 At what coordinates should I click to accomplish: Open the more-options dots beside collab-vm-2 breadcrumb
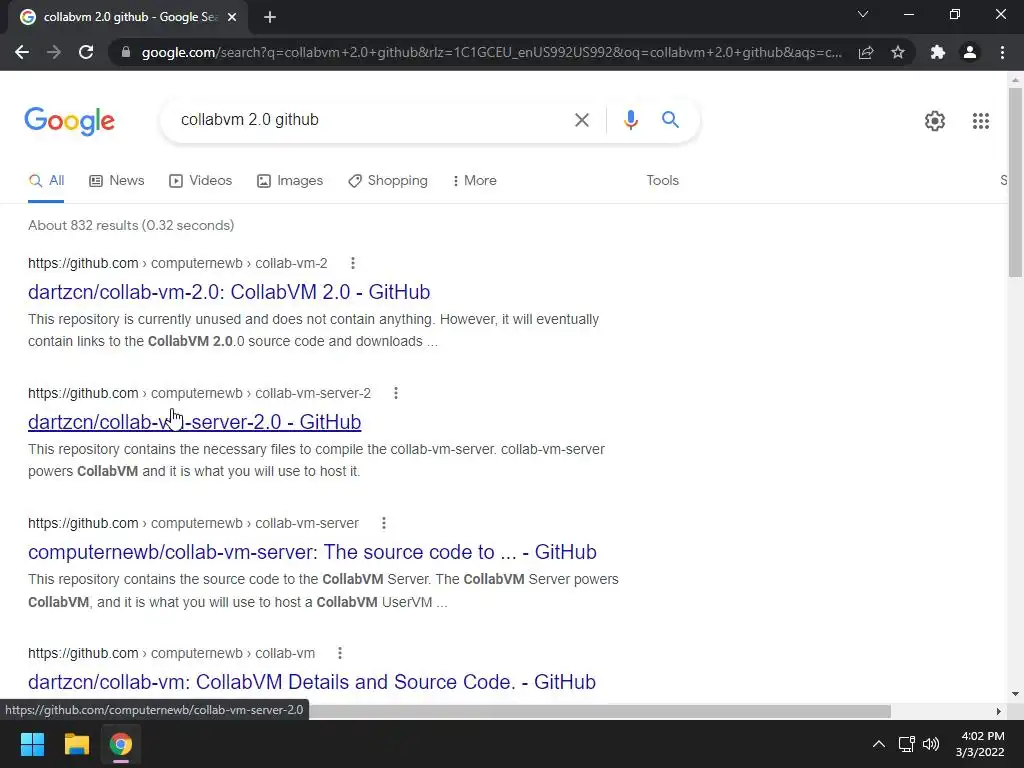click(353, 263)
